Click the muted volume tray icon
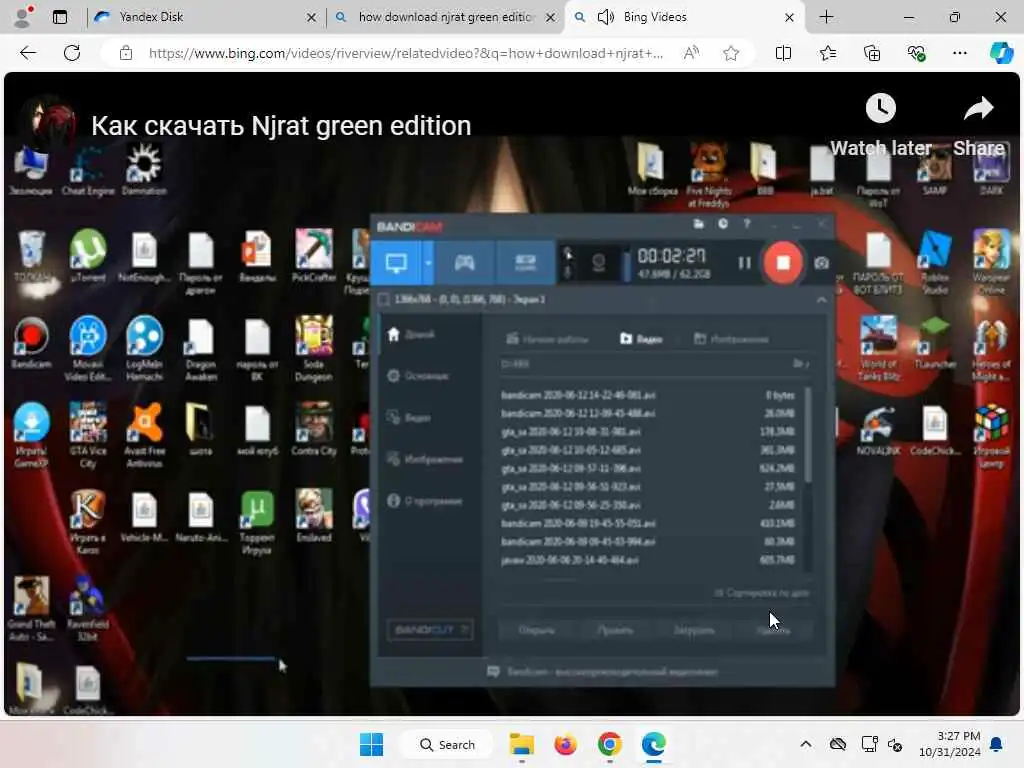Screen dimensions: 1024x768 (895, 744)
